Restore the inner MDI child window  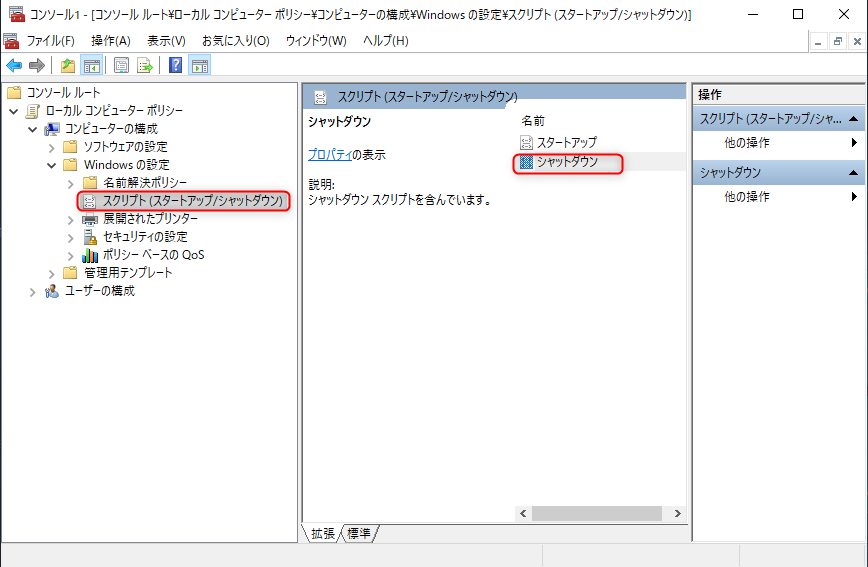coord(838,41)
